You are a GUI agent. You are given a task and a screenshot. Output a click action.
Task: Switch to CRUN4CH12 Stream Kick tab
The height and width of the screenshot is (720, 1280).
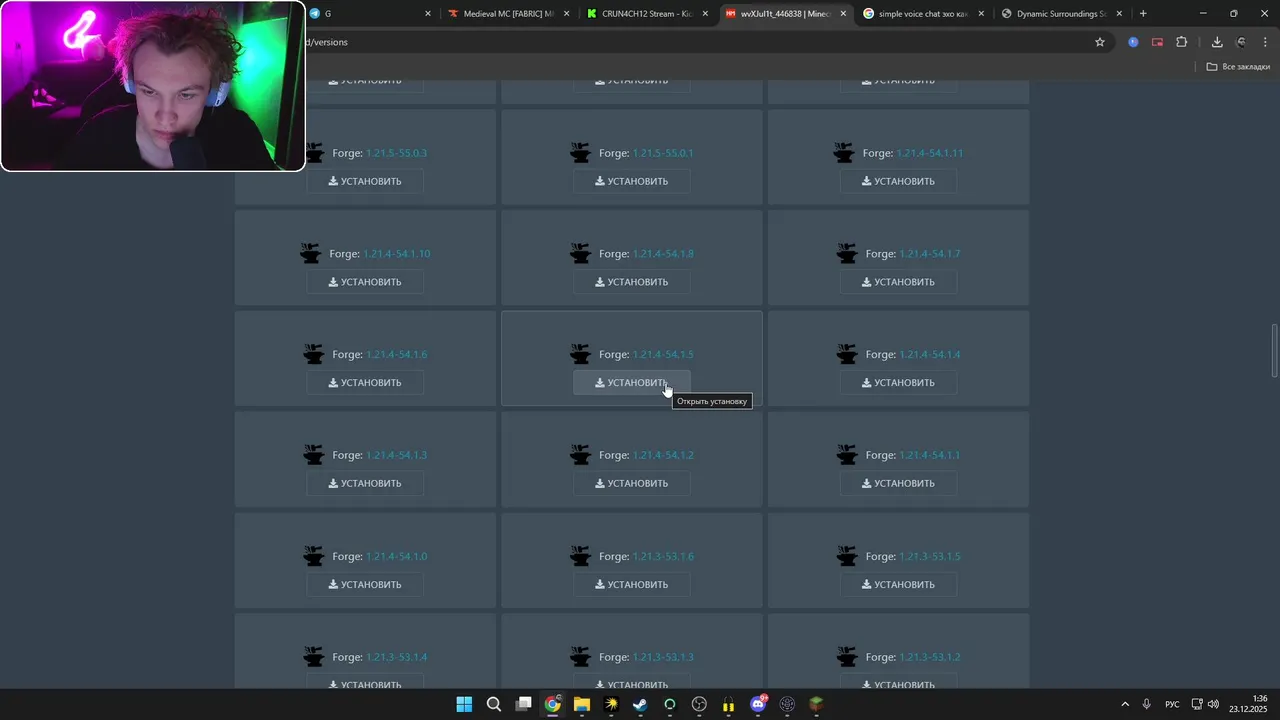pyautogui.click(x=646, y=14)
